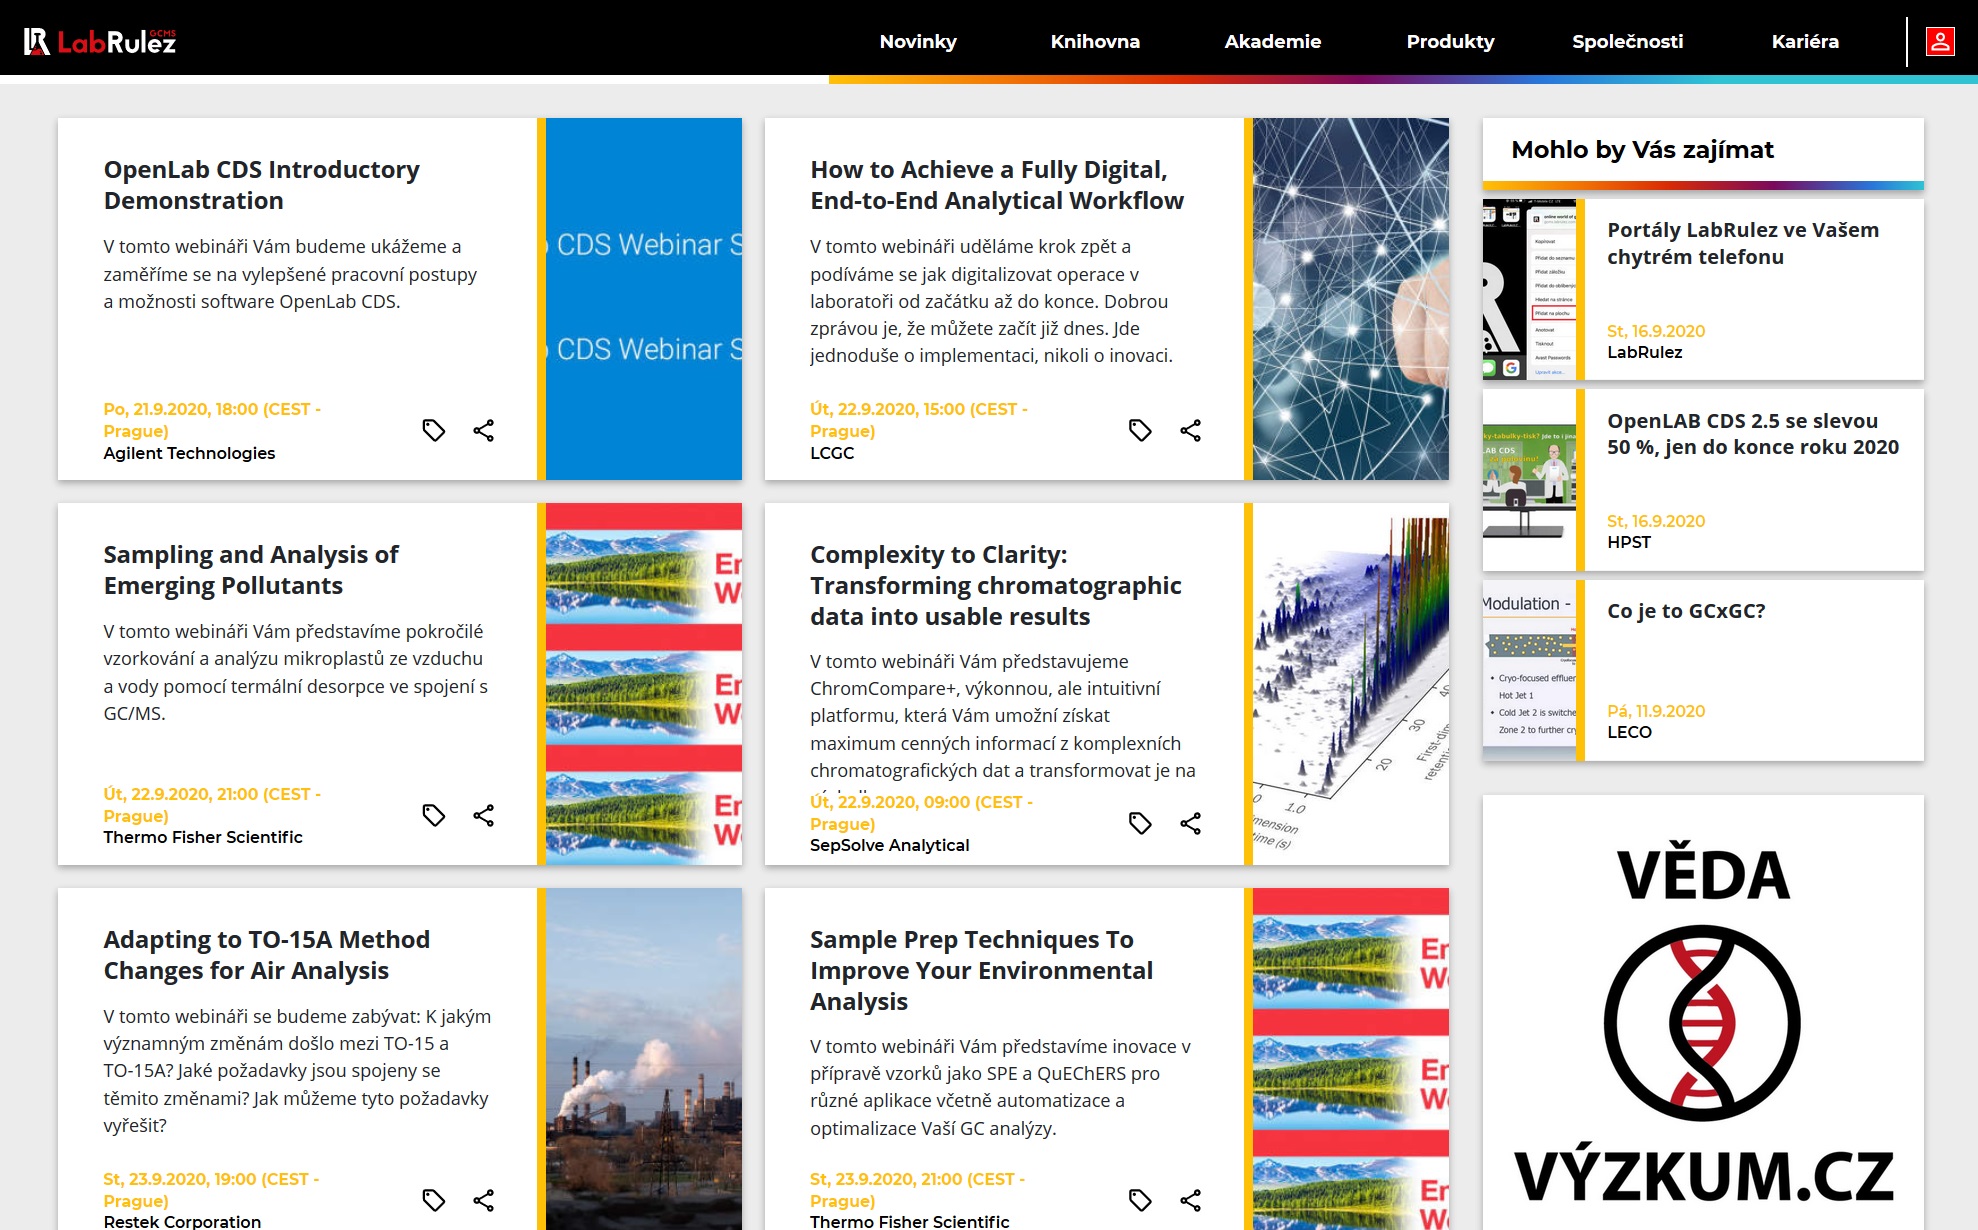Click the Pá, 11.9.2020 date
1978x1230 pixels.
(x=1656, y=711)
